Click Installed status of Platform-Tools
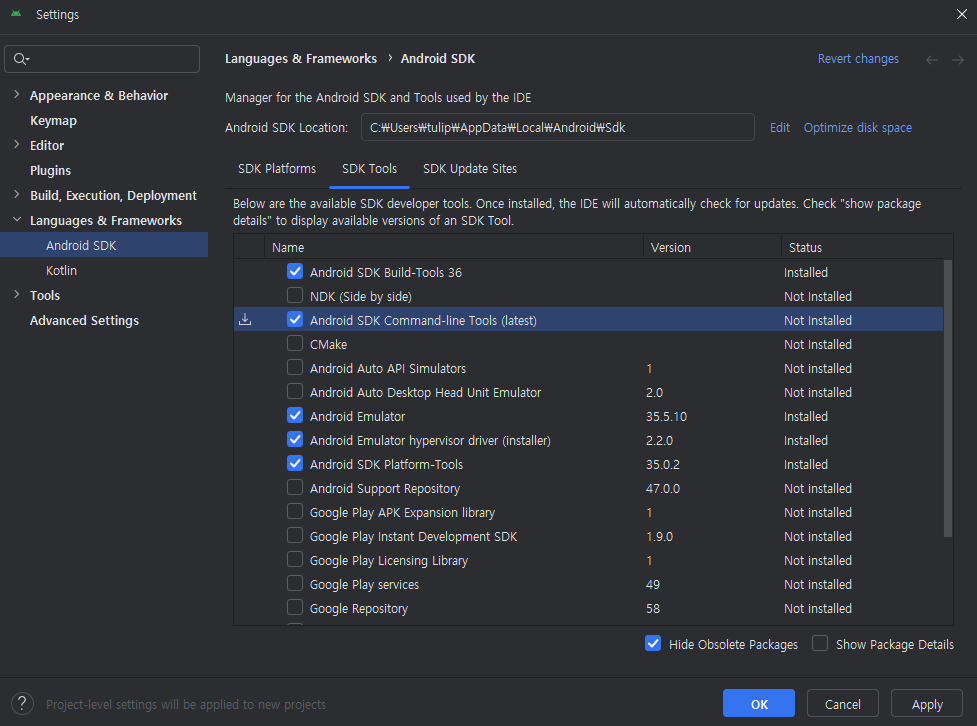Image resolution: width=977 pixels, height=726 pixels. point(806,464)
